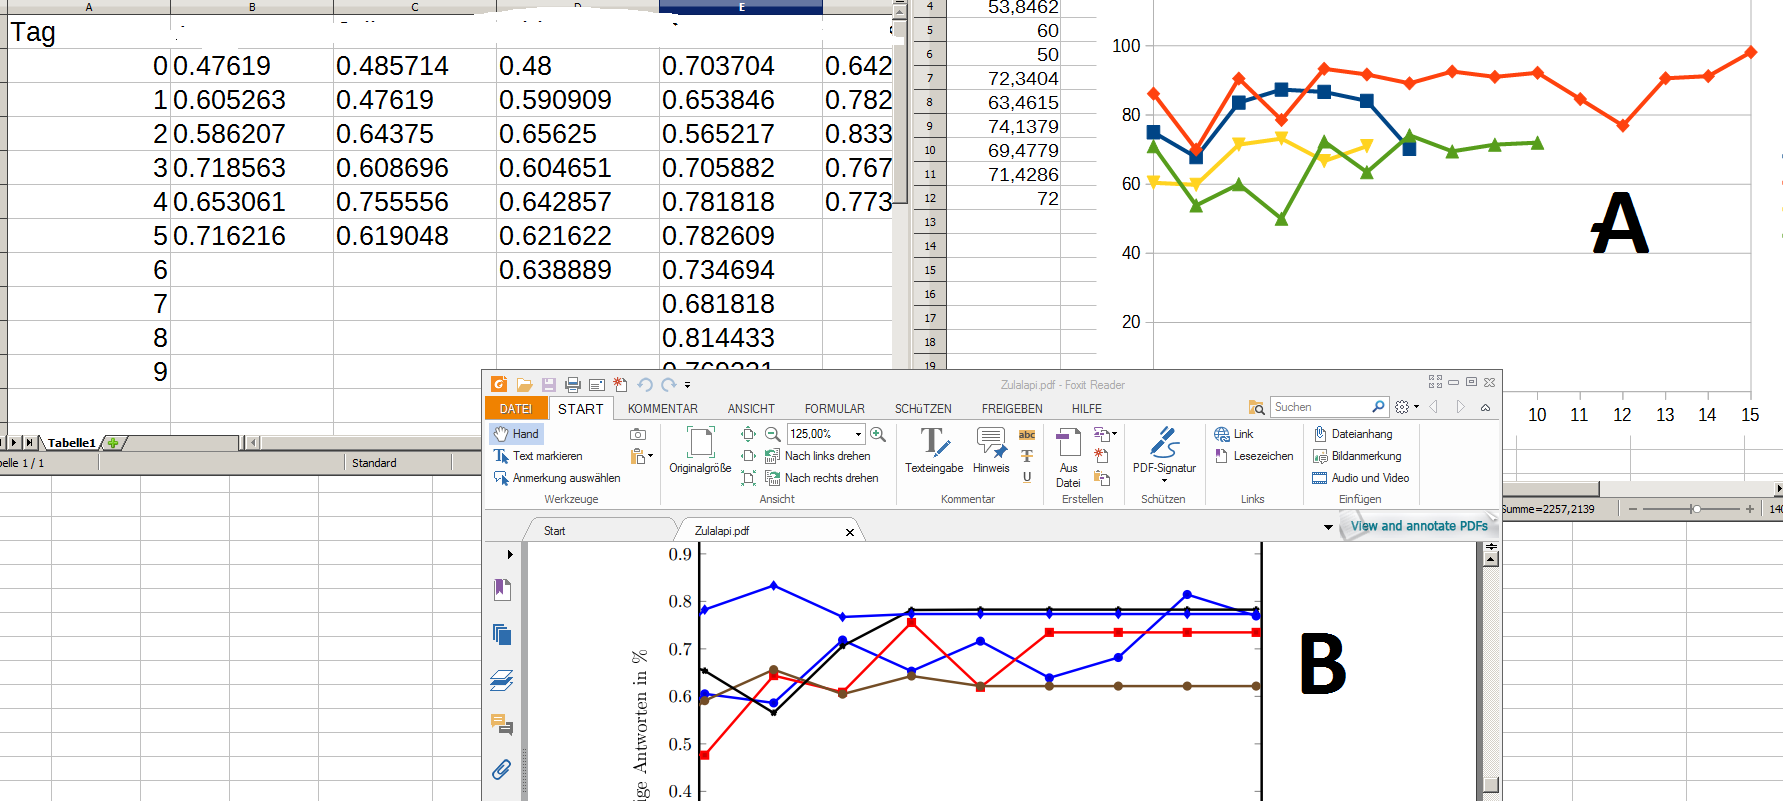
Task: Click Nach links drehen button
Action: (818, 456)
